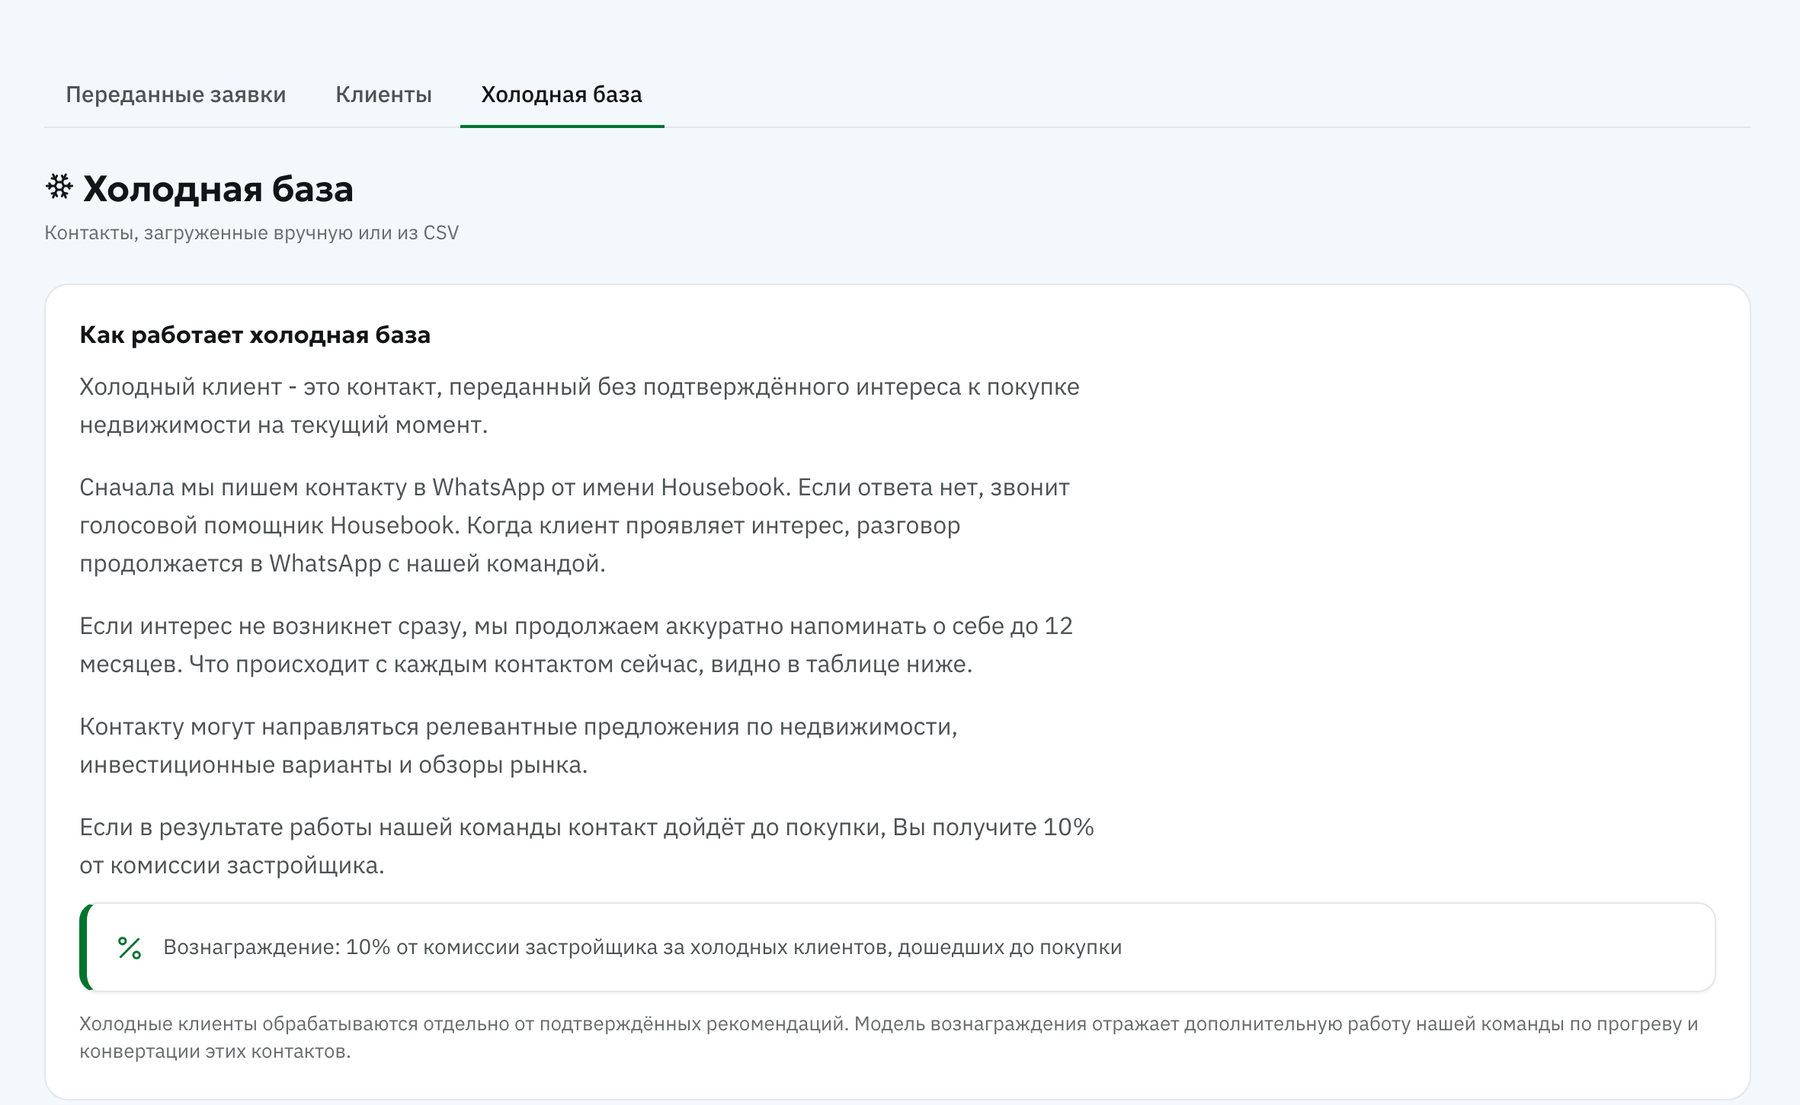Click footnote starting 'Холодные клиенты обрабатываются отдельно'
This screenshot has height=1105, width=1800.
(889, 1037)
